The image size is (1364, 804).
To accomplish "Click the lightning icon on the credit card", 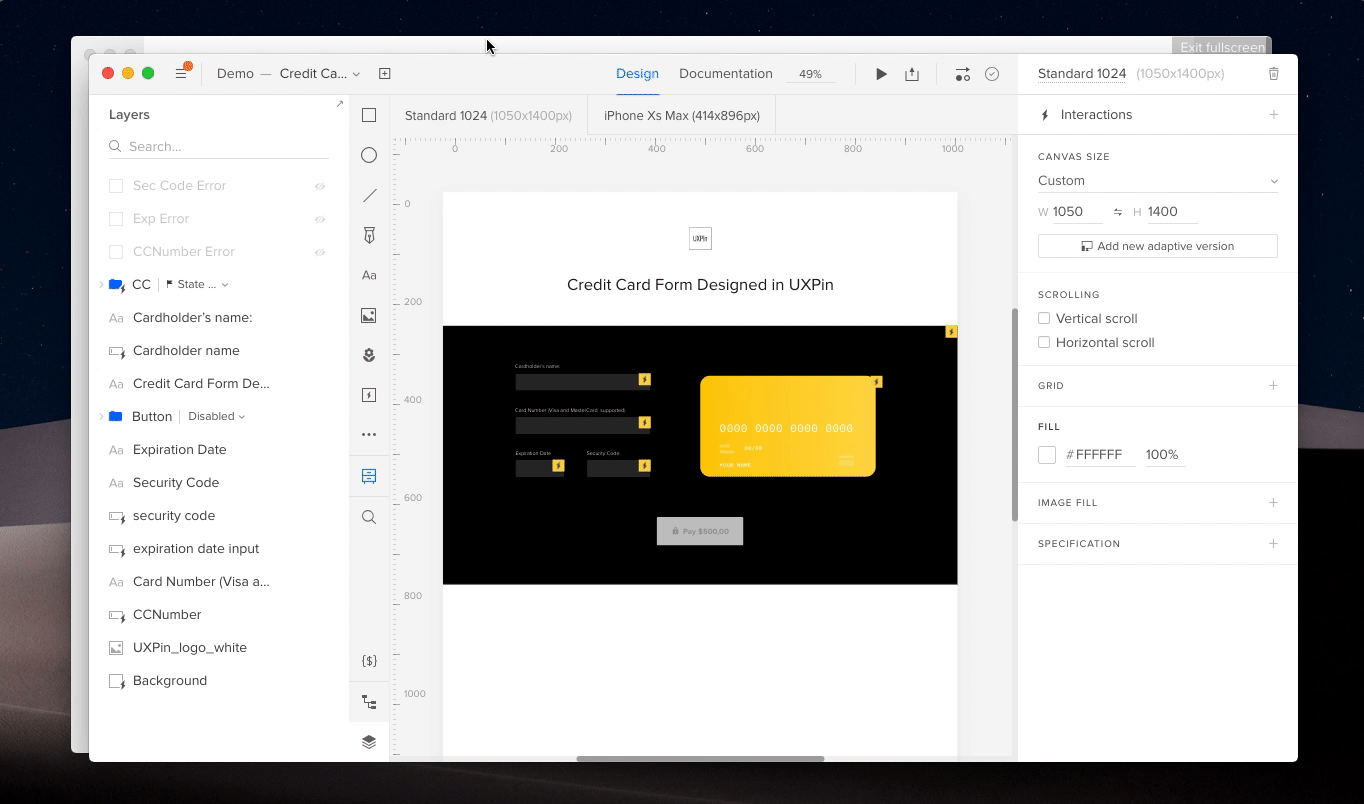I will click(x=876, y=382).
